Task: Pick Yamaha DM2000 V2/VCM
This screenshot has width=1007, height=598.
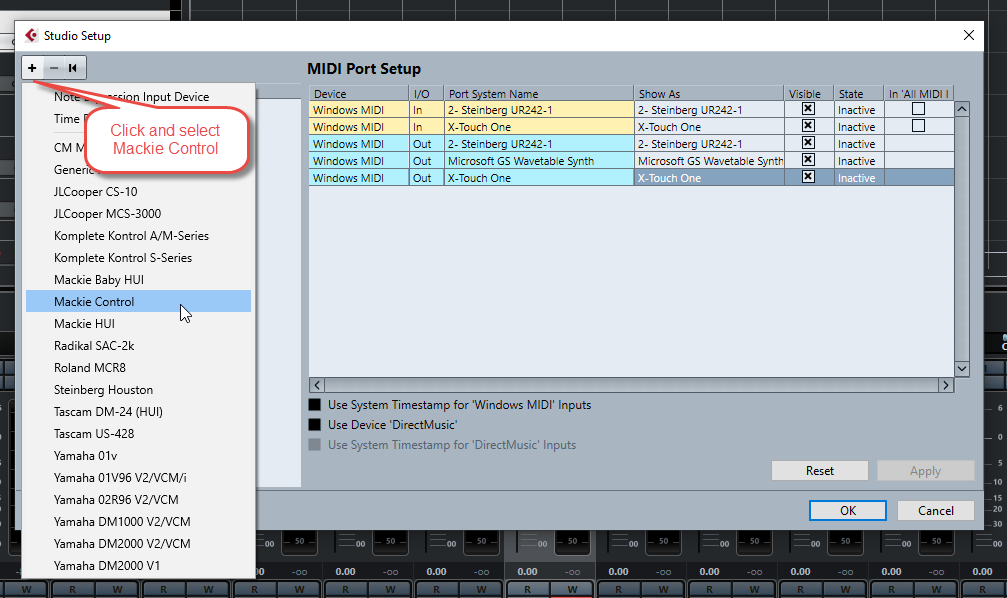Action: pyautogui.click(x=138, y=543)
